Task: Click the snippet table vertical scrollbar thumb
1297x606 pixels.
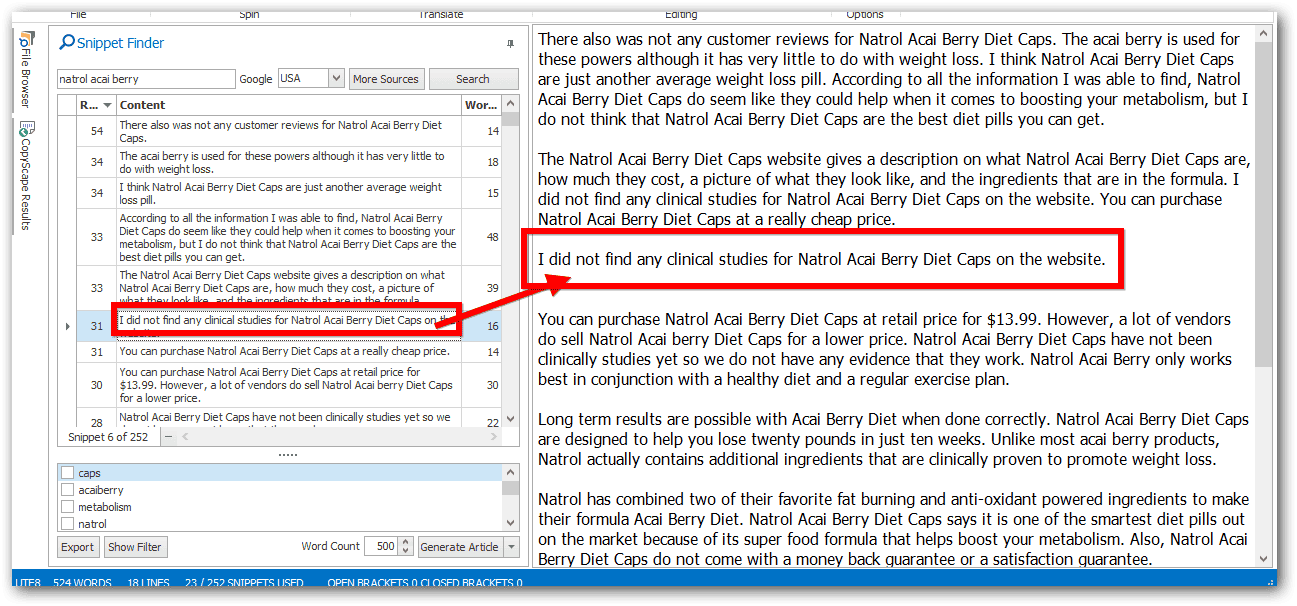Action: (x=510, y=120)
